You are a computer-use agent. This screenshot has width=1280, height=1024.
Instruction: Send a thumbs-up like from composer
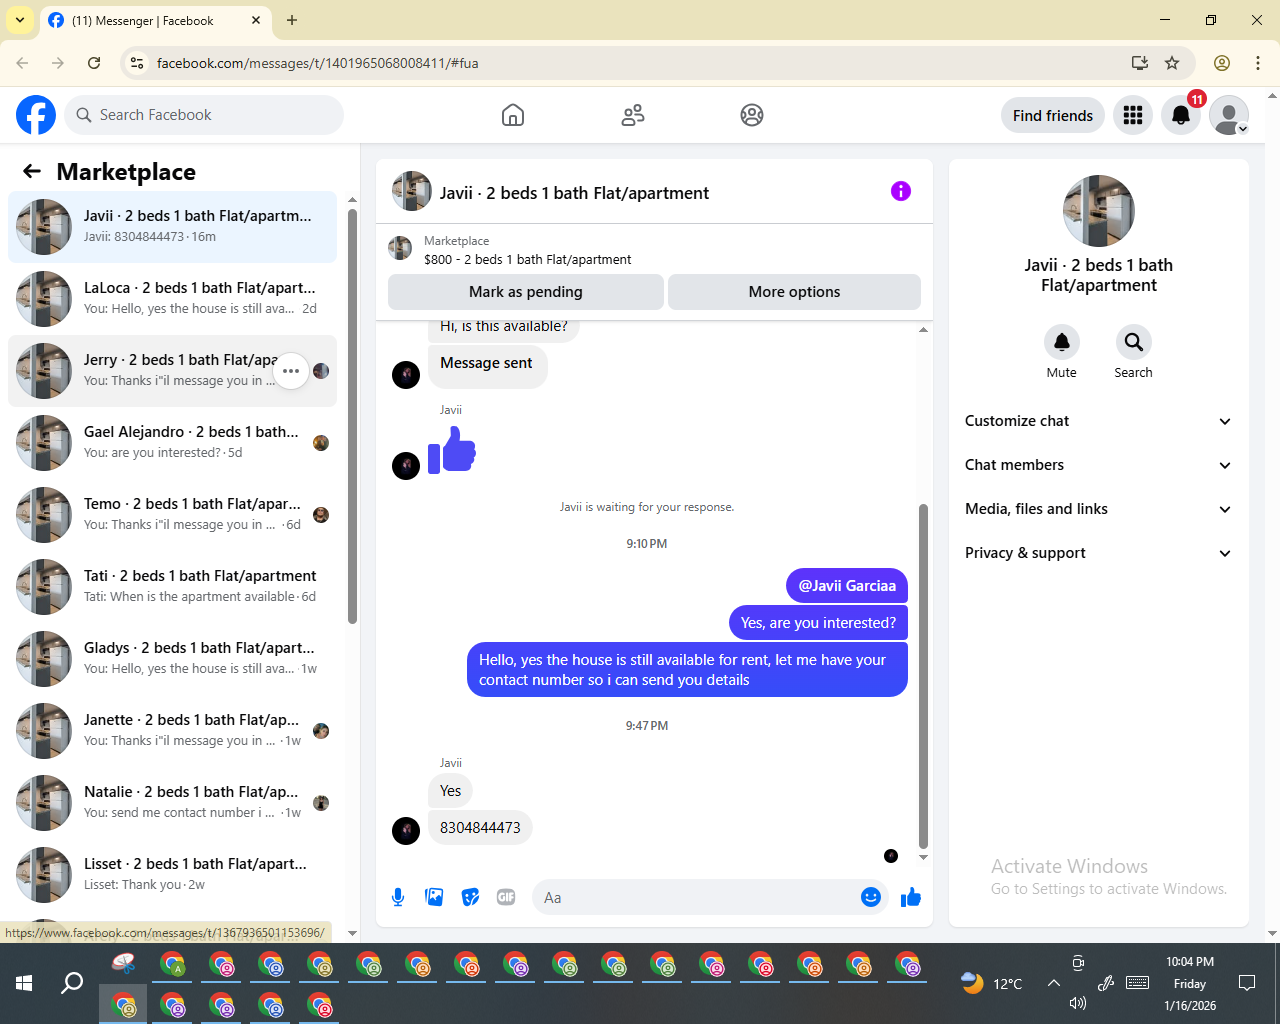[910, 897]
